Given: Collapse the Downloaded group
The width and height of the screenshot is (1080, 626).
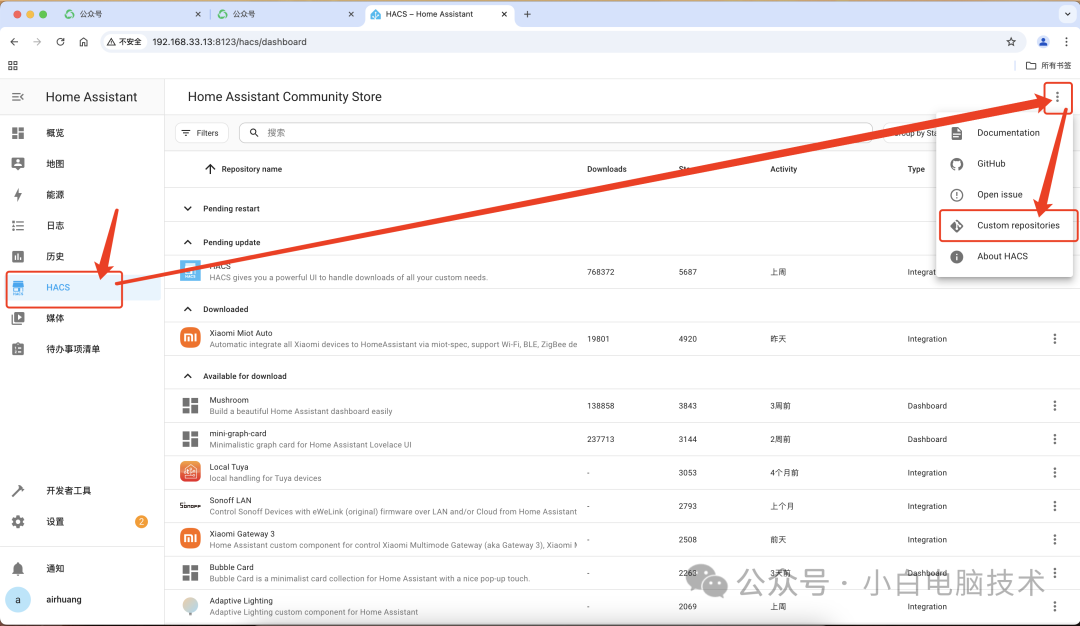Looking at the screenshot, I should point(187,309).
